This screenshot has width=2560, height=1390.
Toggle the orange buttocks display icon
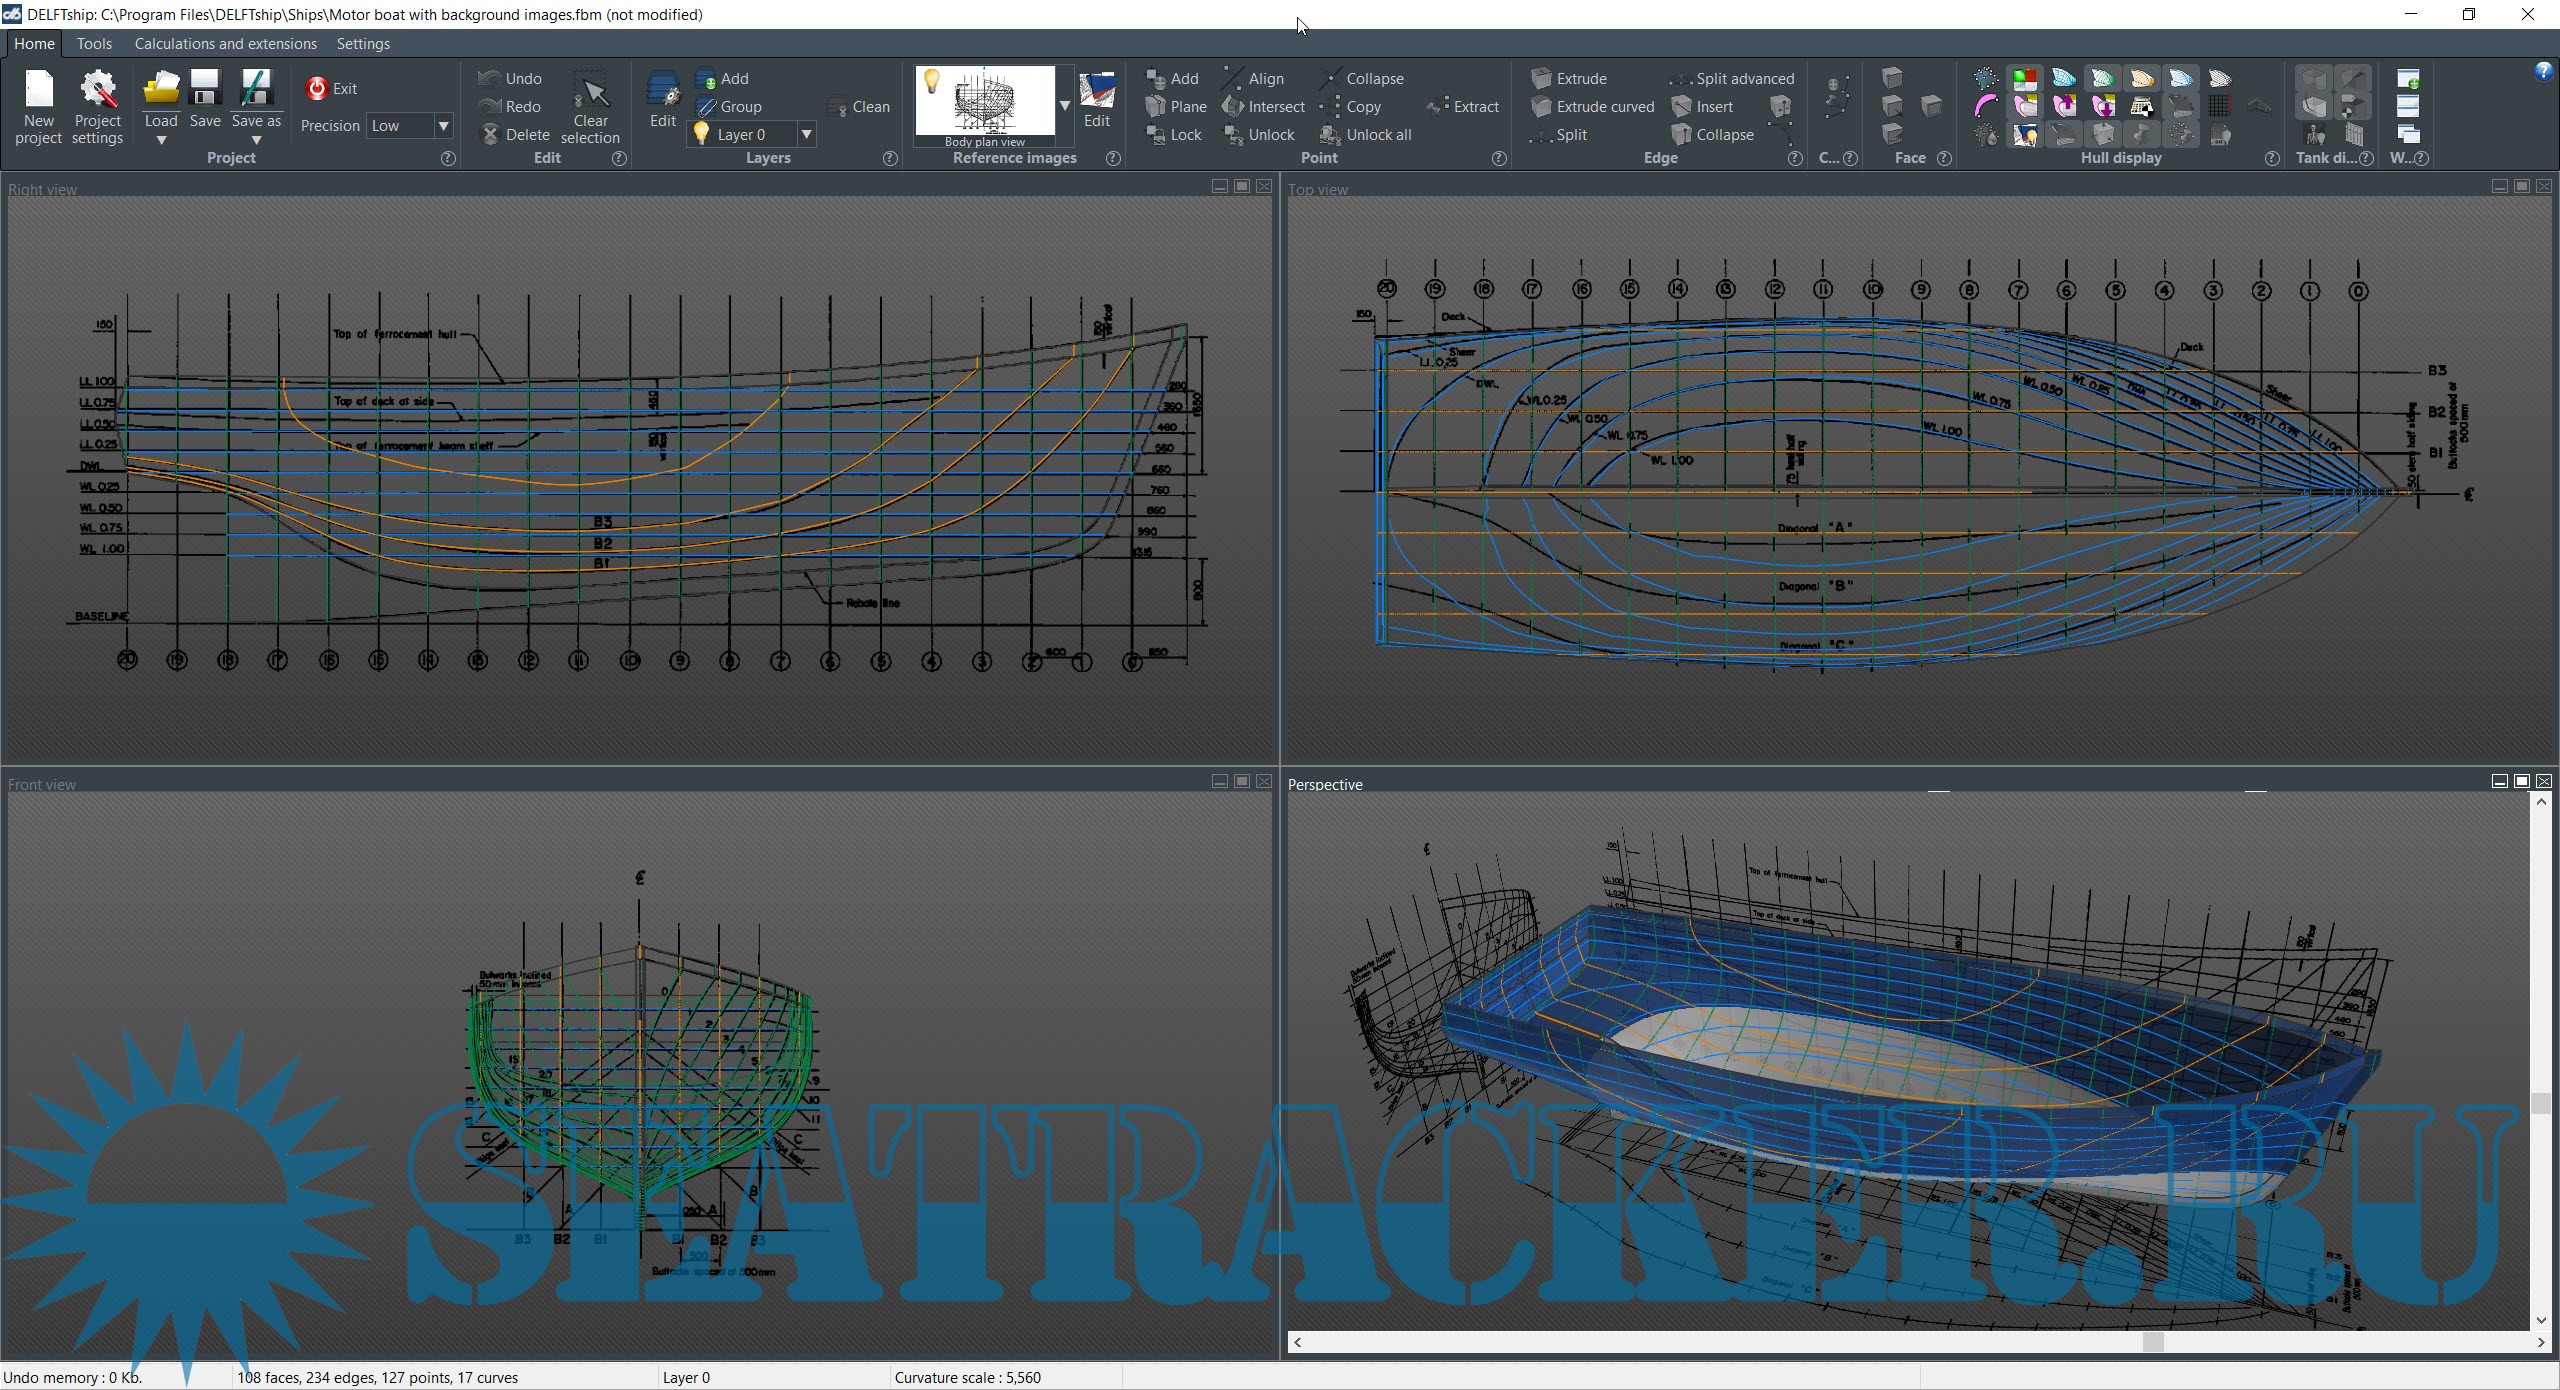coord(2141,78)
